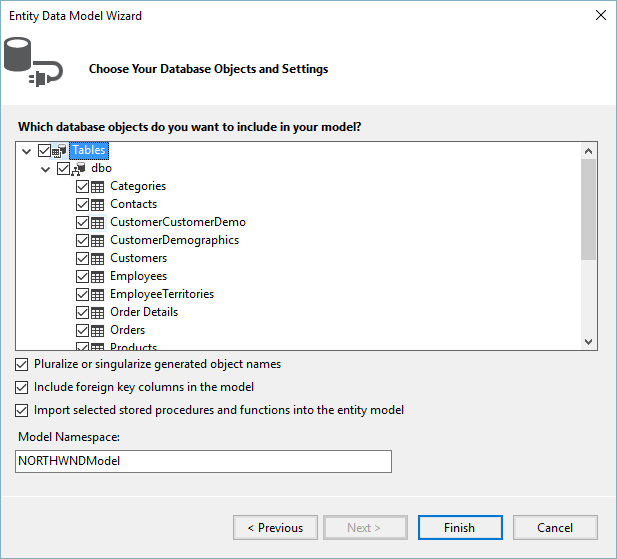Screen dimensions: 617x559
Task: Select the Employees tree row
Action: tap(139, 276)
